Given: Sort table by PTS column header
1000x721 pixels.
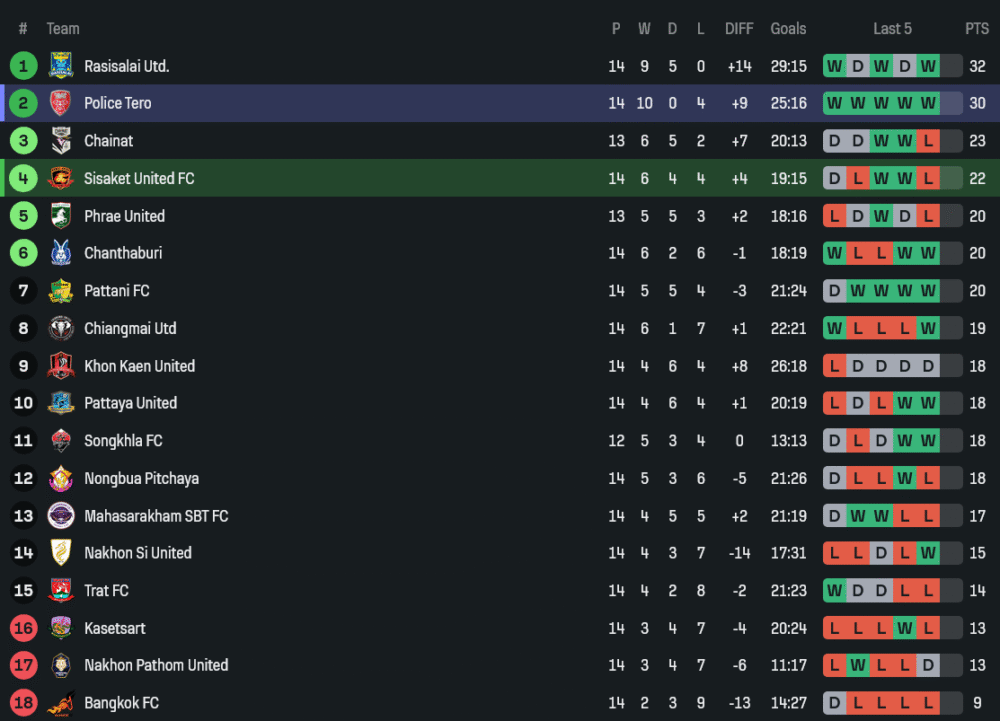Looking at the screenshot, I should coord(976,29).
